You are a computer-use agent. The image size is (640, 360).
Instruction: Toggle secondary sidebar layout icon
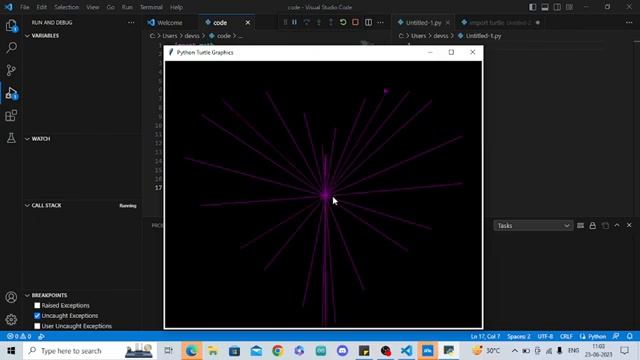click(x=557, y=7)
